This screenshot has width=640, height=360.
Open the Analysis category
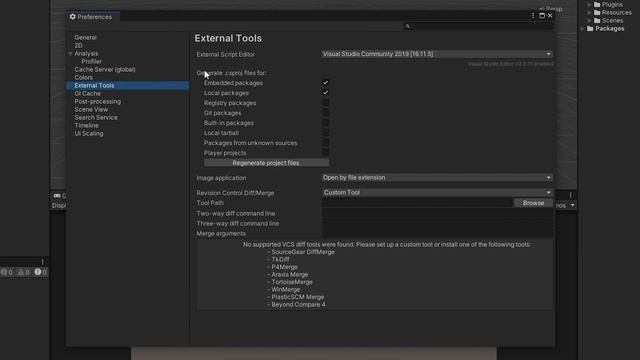[x=86, y=53]
